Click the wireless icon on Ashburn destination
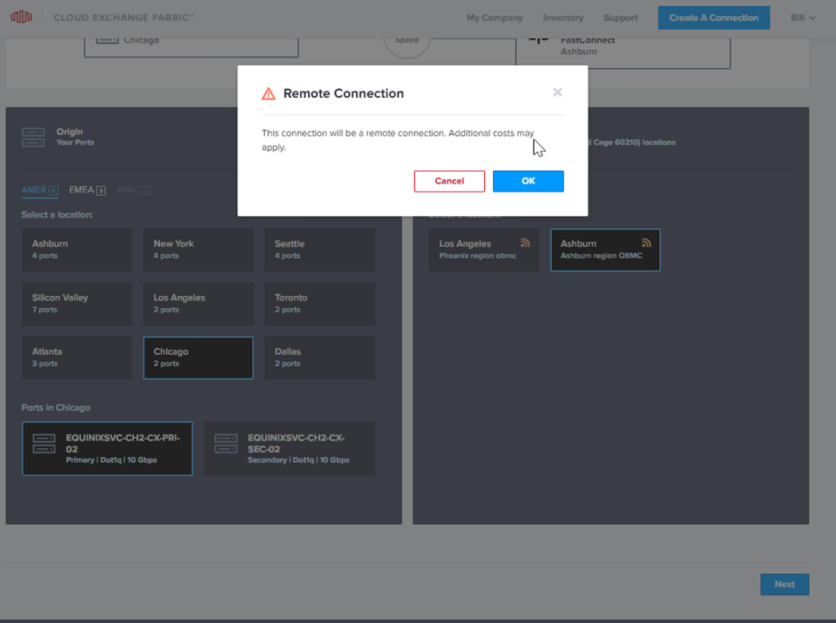 click(x=646, y=243)
